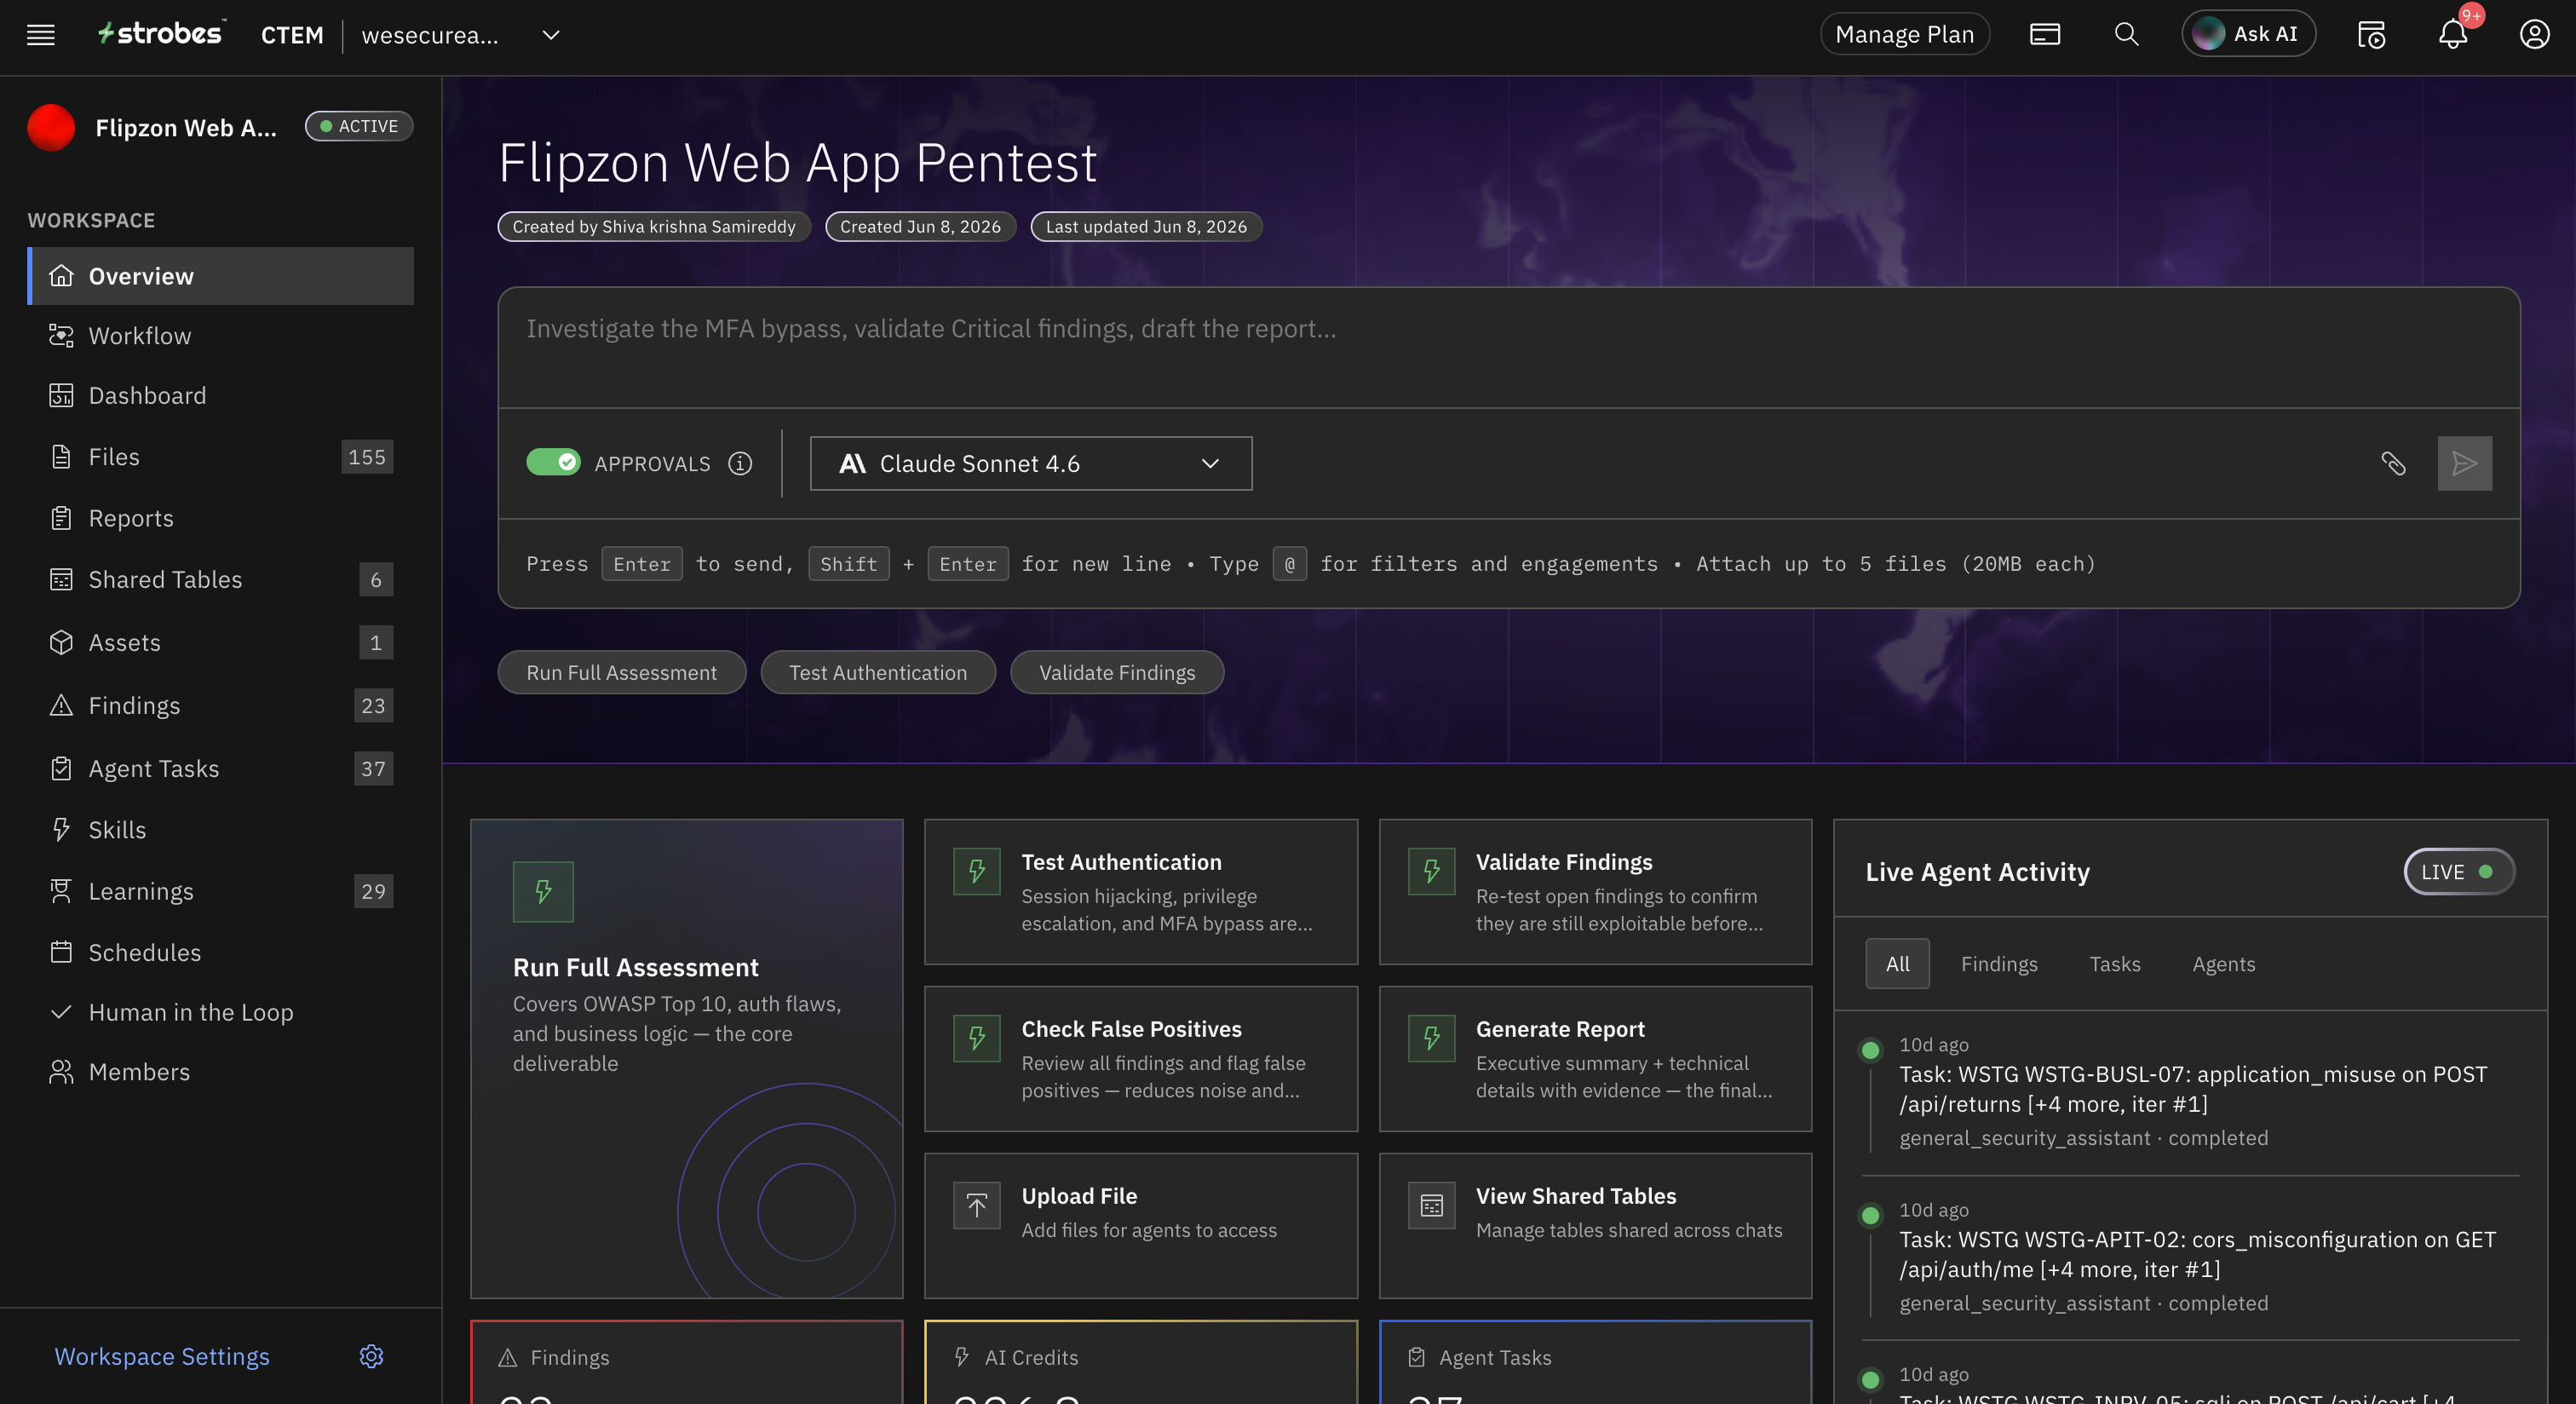Open the Upload File card

pos(1141,1226)
